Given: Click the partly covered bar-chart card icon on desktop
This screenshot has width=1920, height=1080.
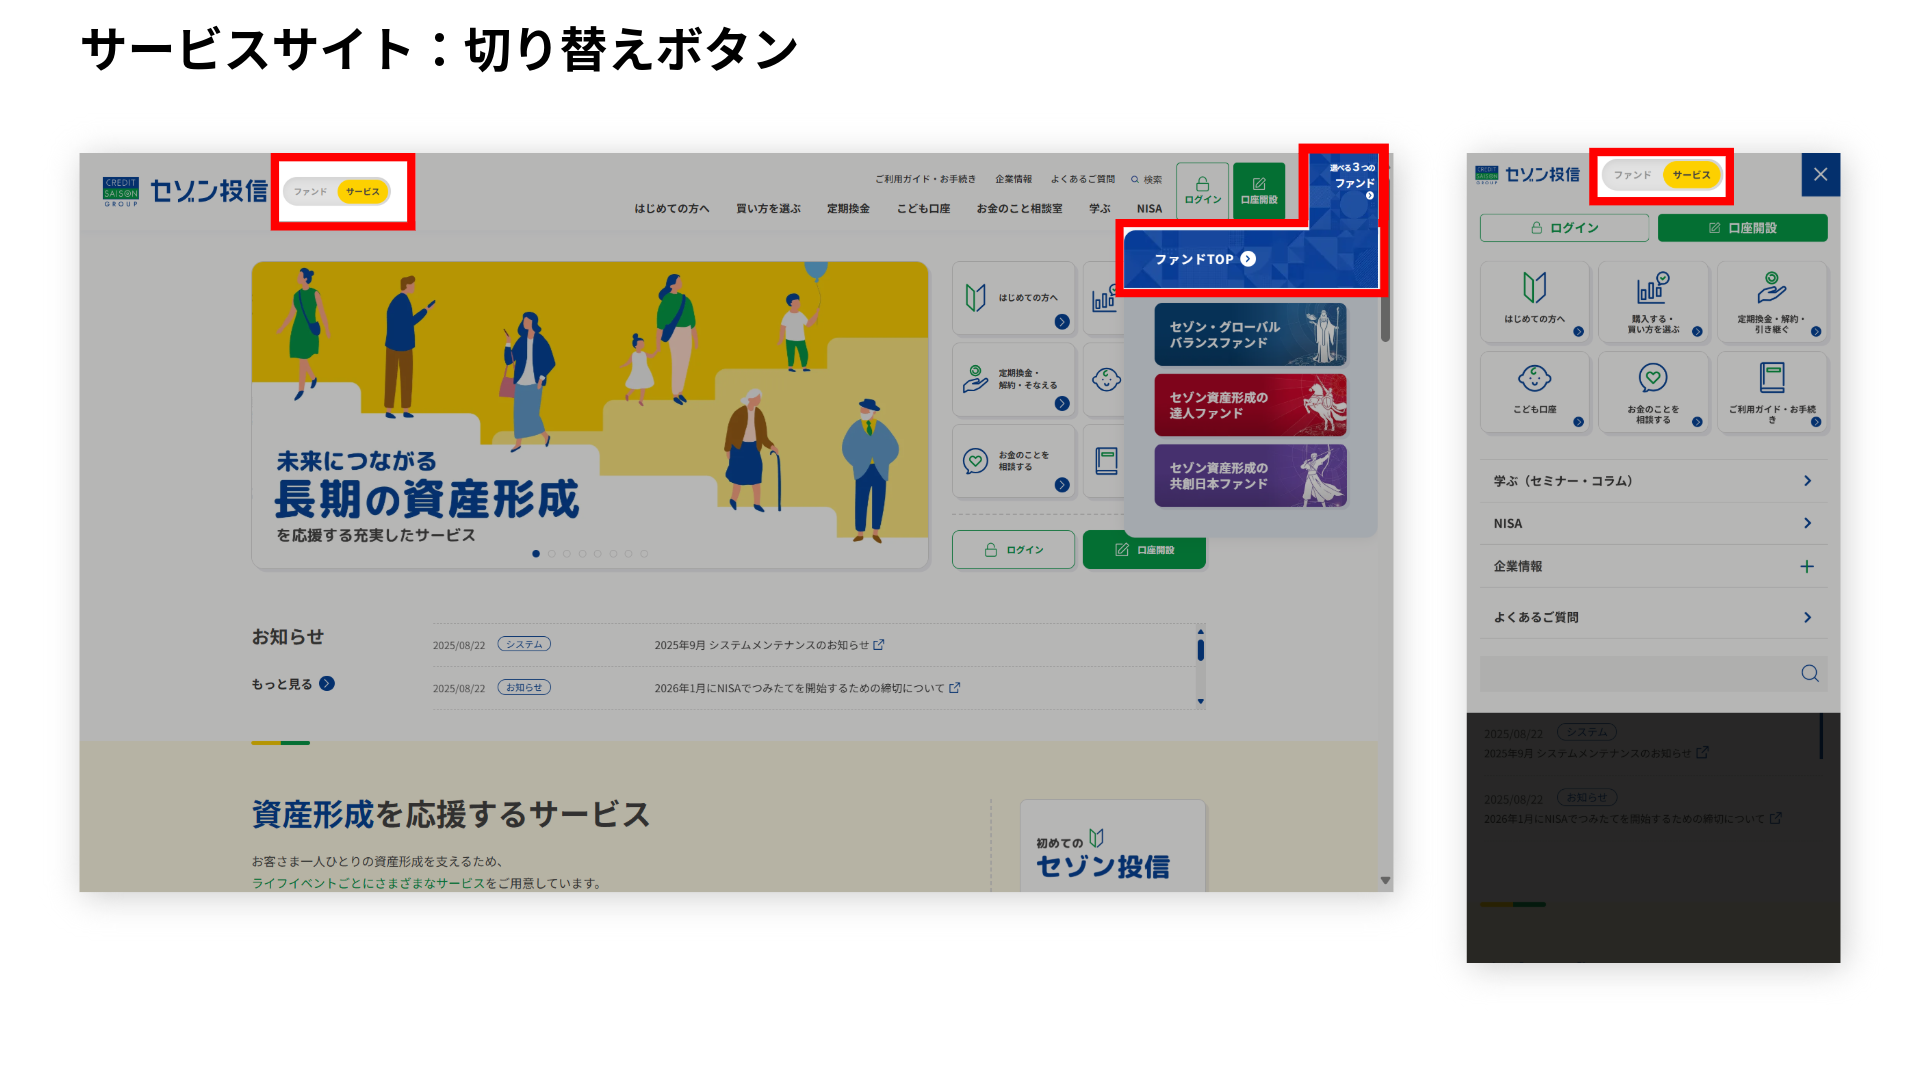Looking at the screenshot, I should (1104, 298).
